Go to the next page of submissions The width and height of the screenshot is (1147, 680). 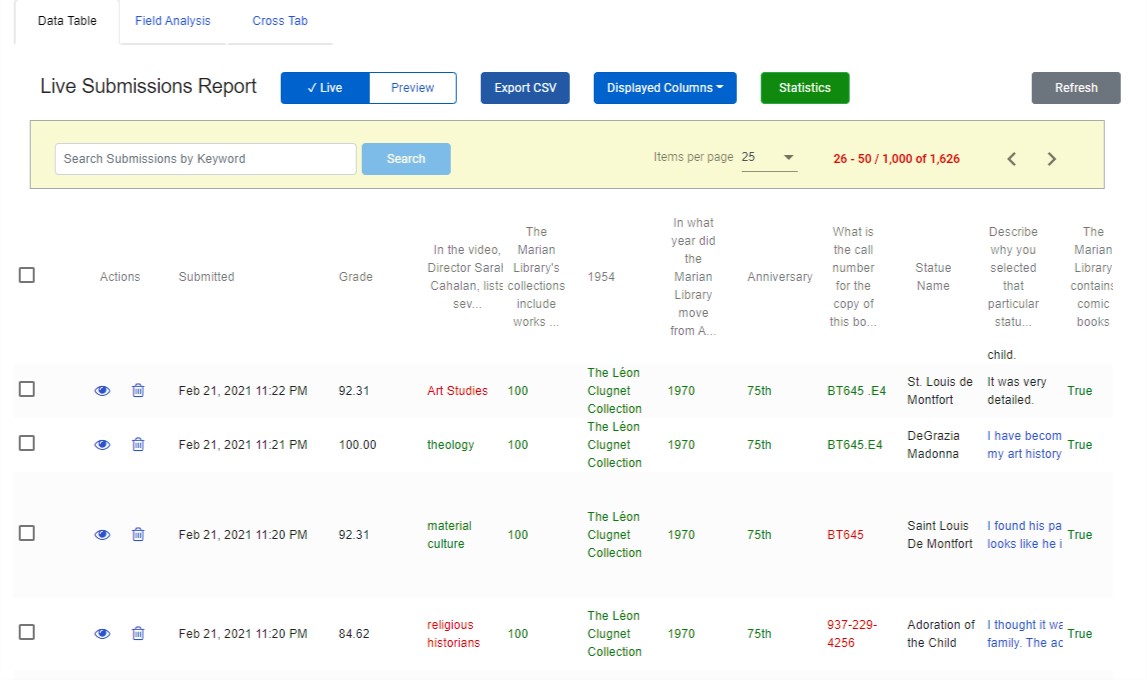click(1051, 158)
